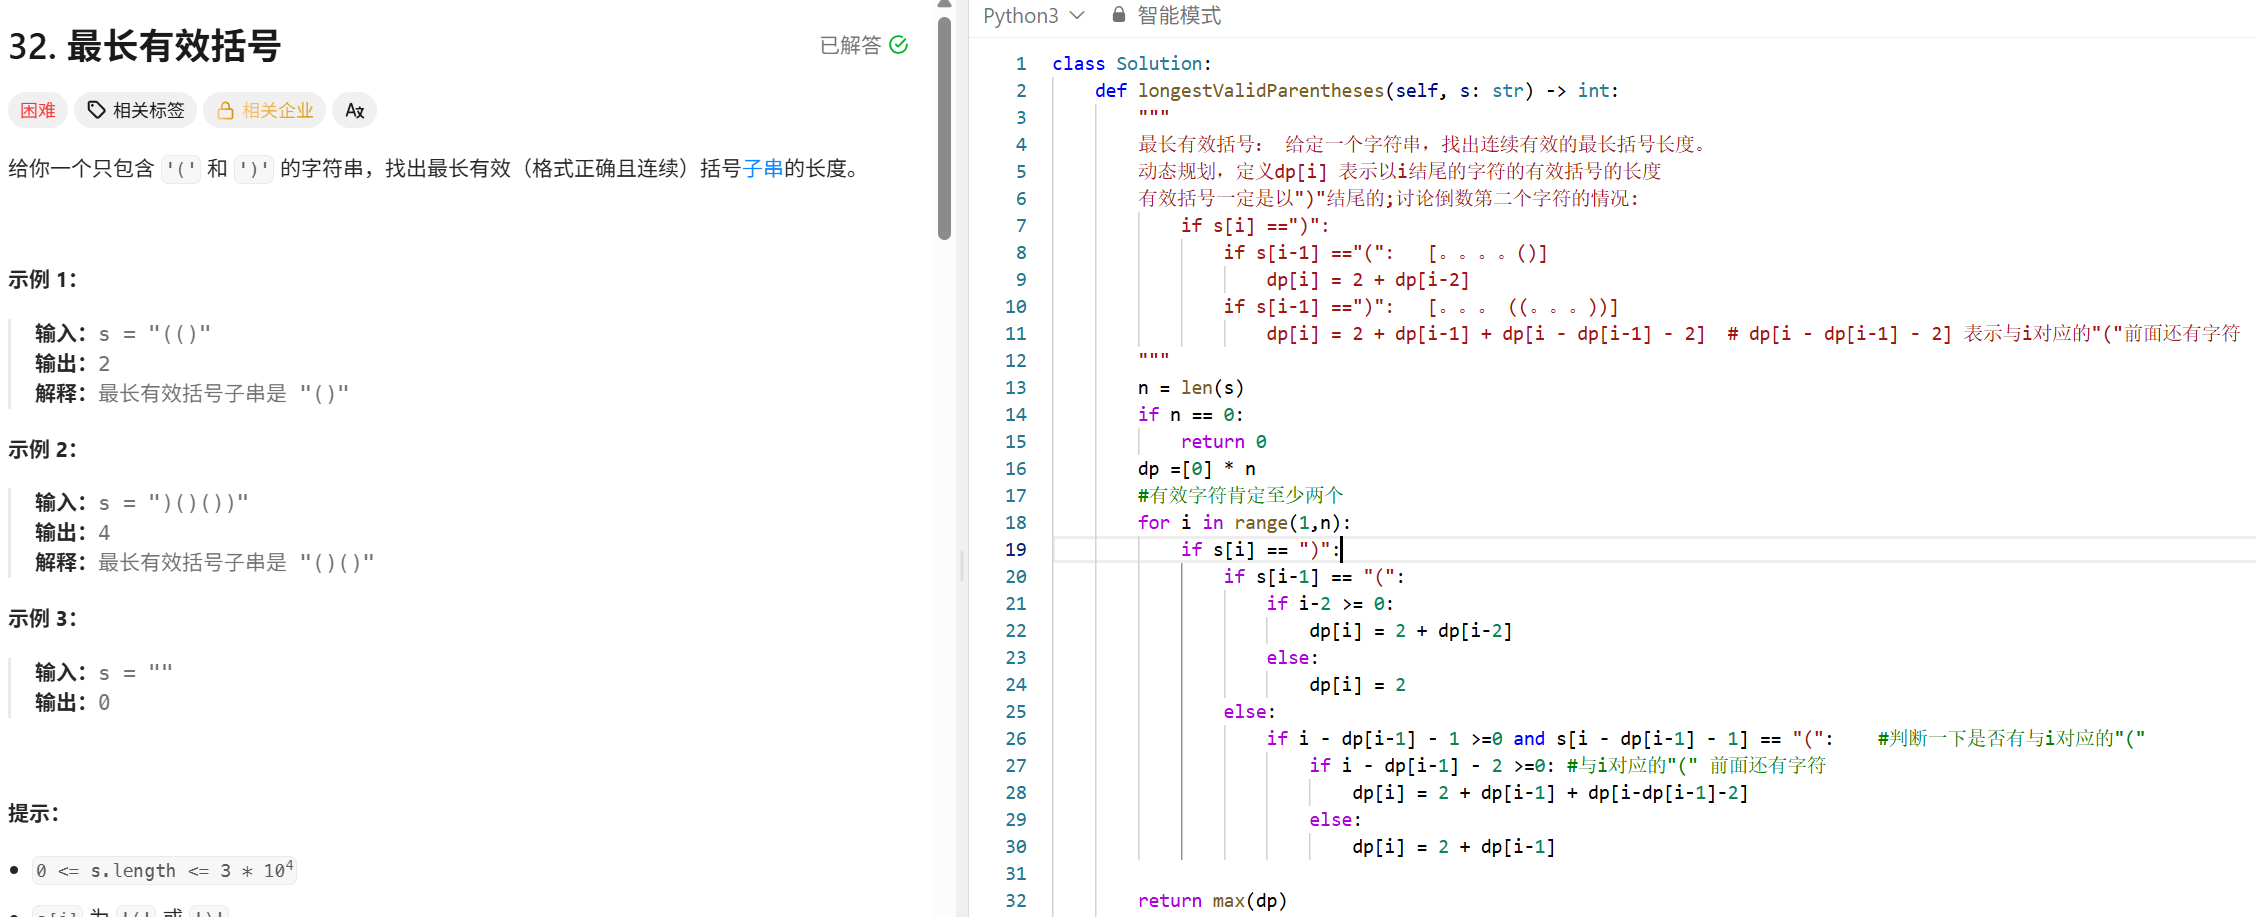
Task: Click the 提示: heading
Action: (34, 814)
